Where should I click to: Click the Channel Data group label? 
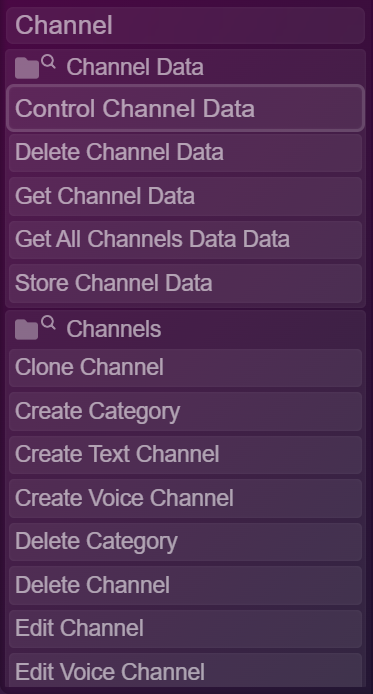click(135, 67)
